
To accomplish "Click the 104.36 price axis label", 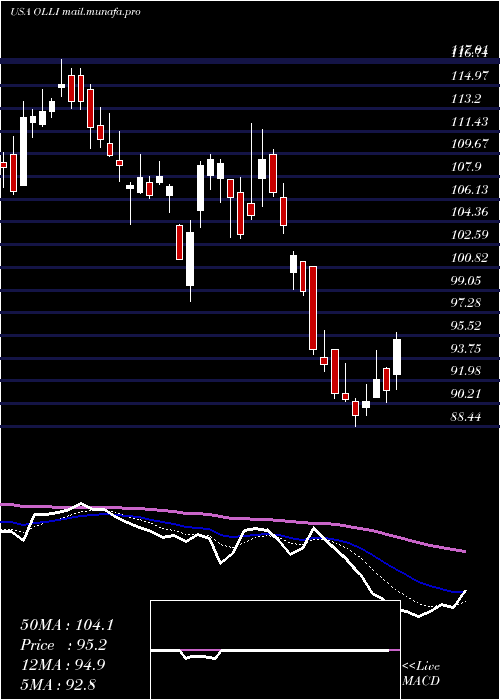I will click(x=469, y=212).
